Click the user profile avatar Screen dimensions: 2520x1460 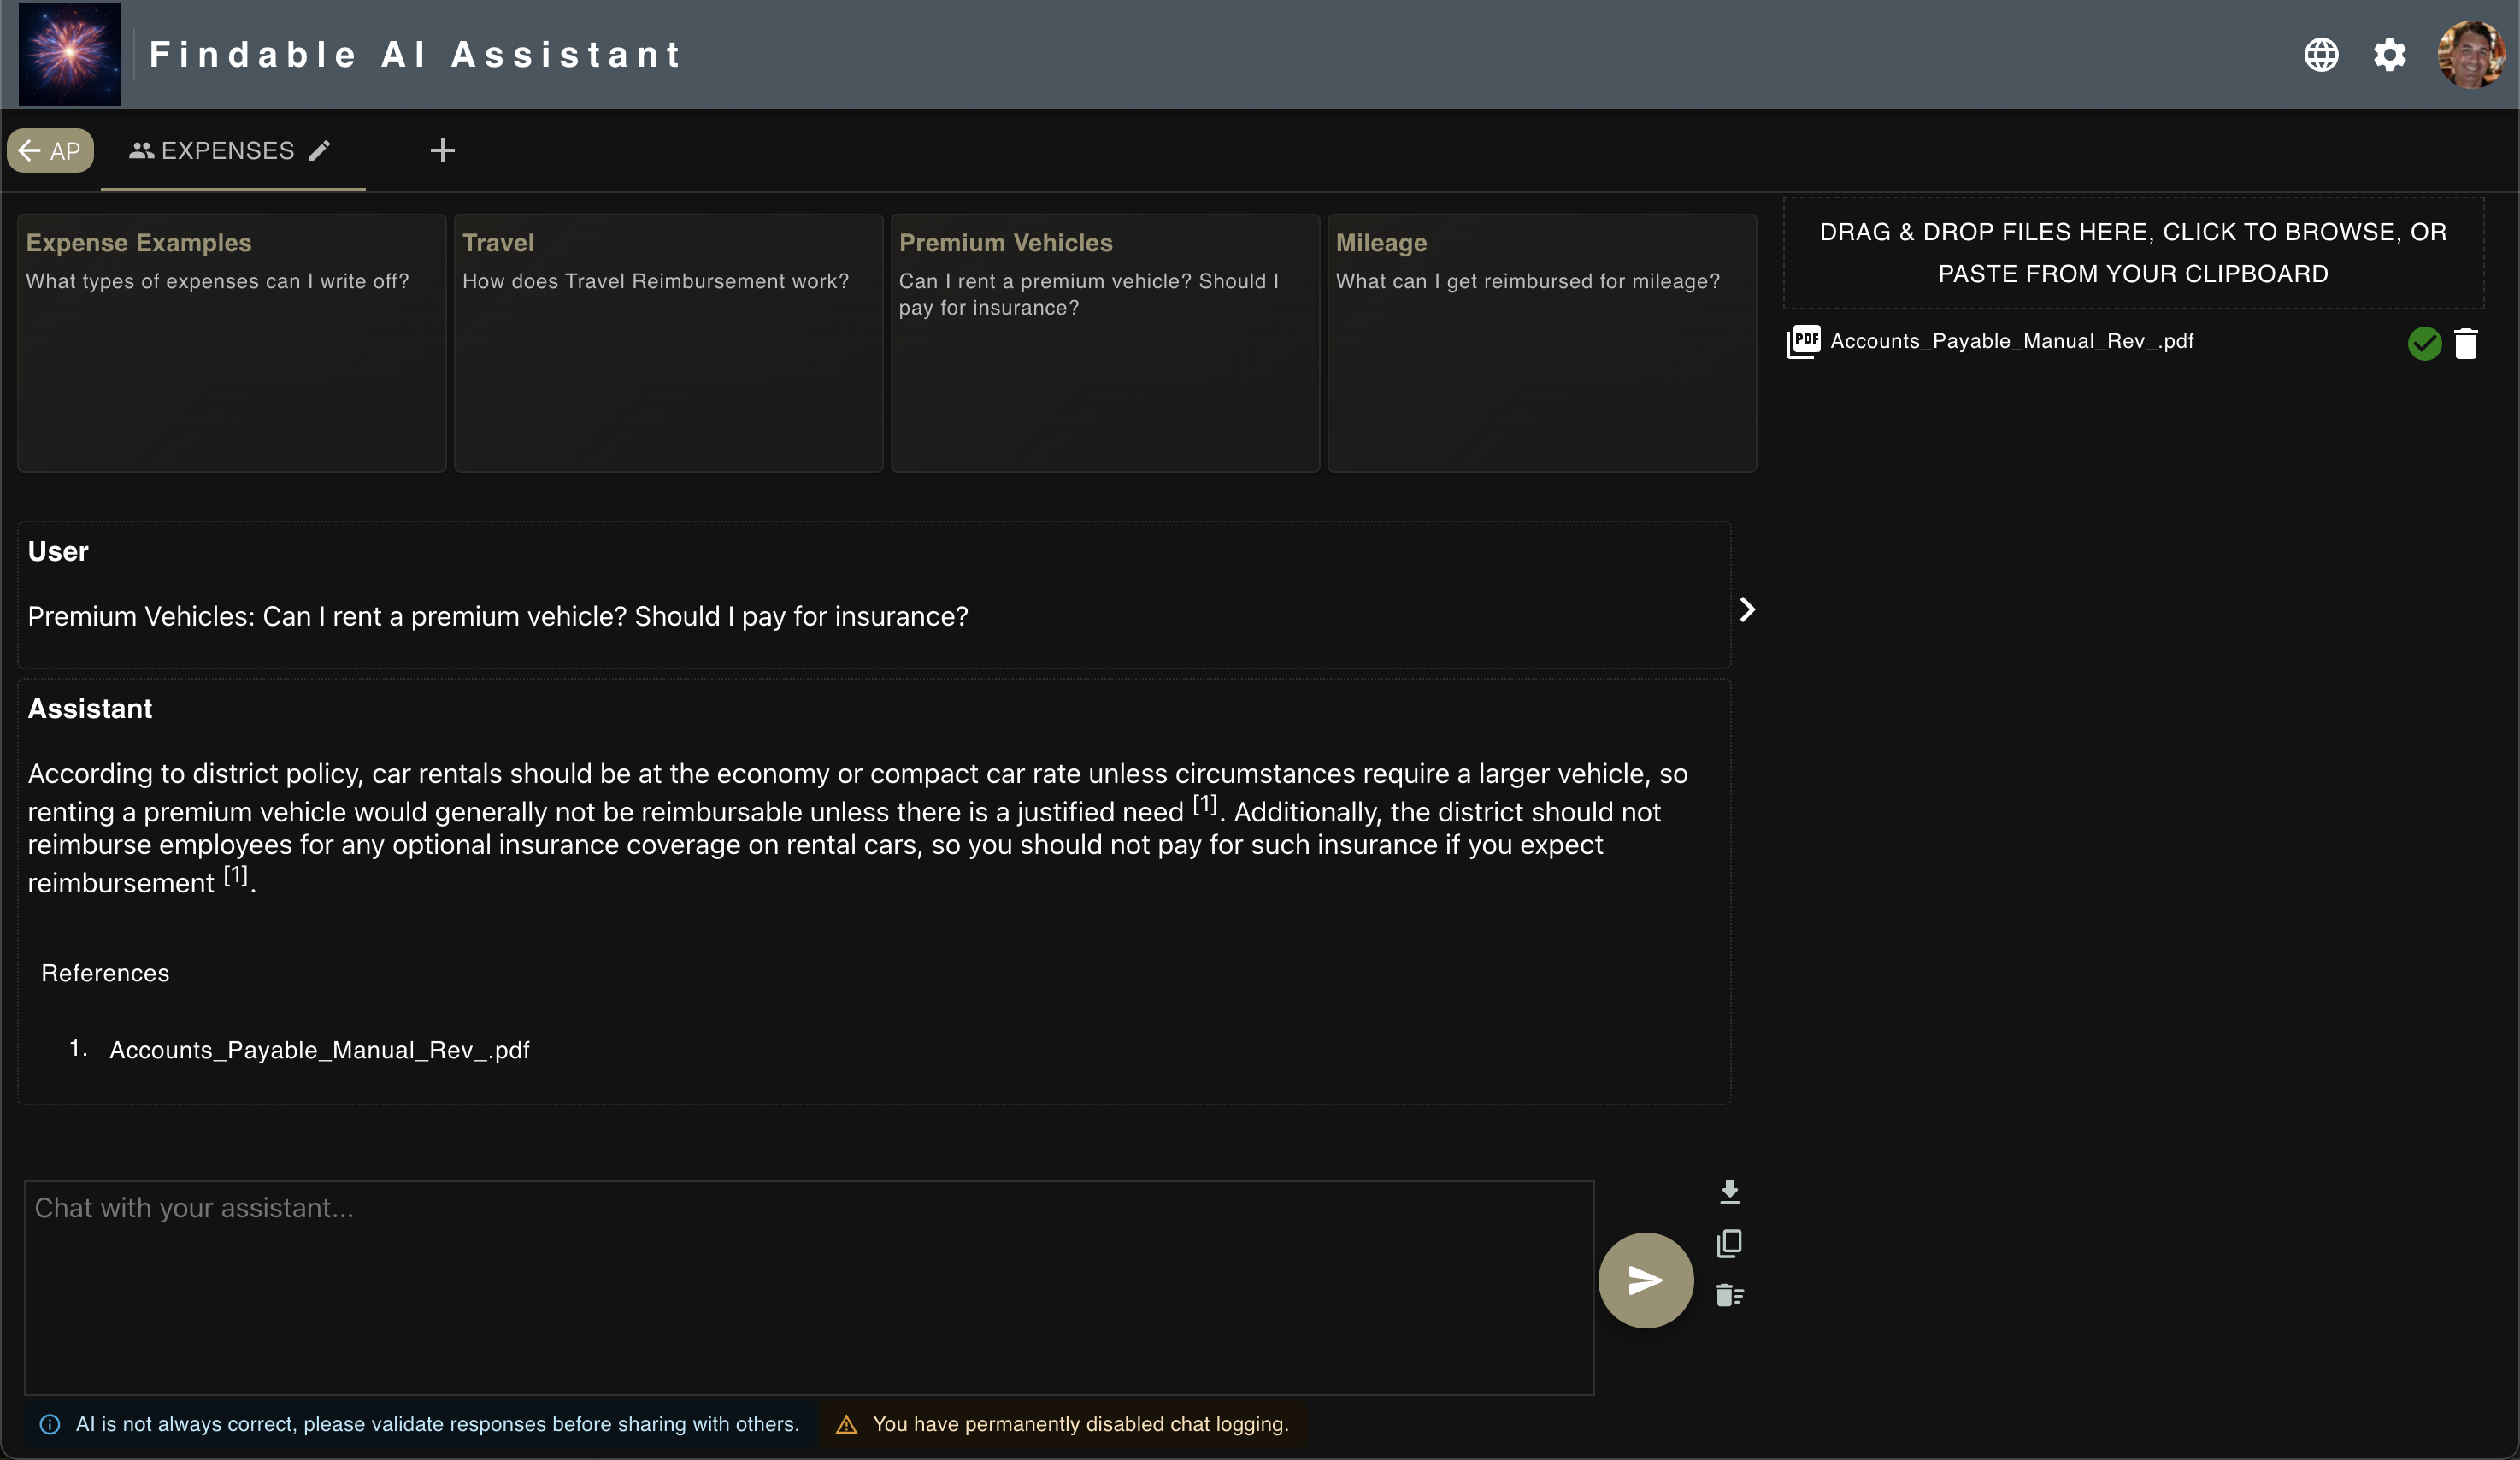[2470, 54]
